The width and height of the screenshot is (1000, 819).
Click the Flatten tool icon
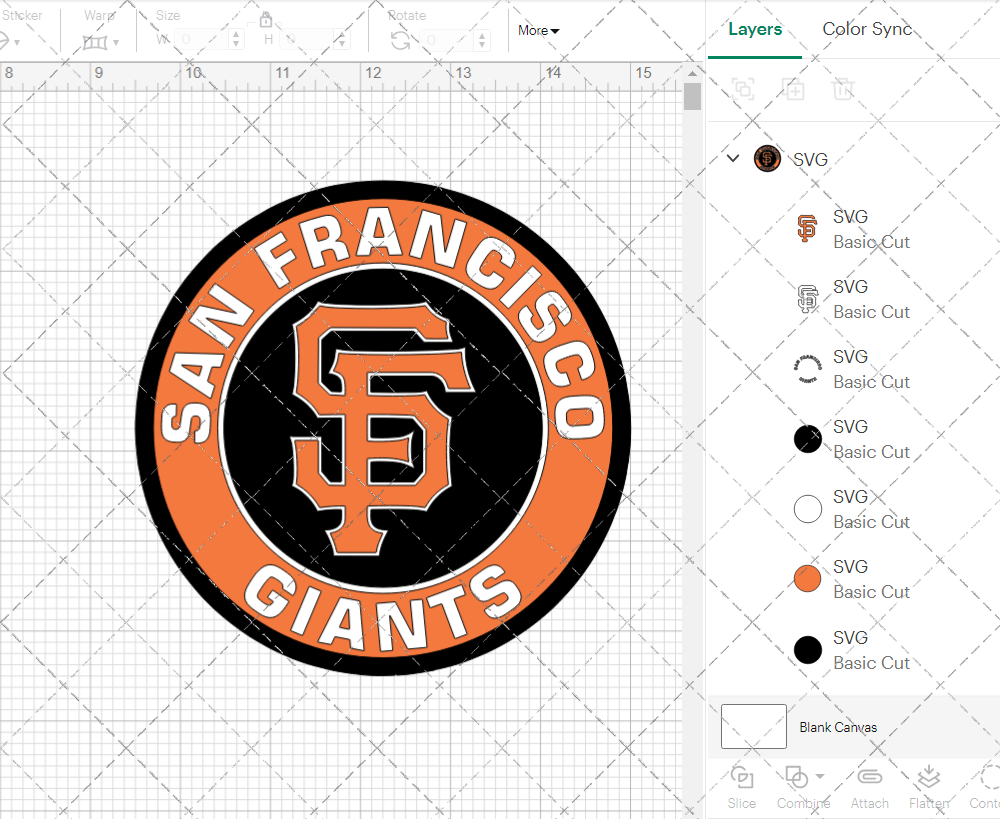(929, 777)
